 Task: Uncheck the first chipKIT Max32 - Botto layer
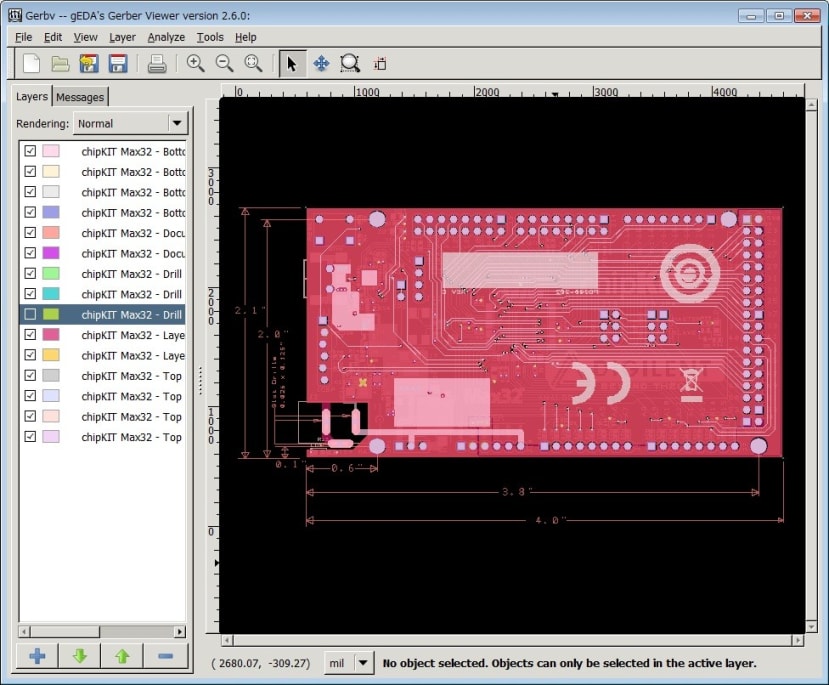[30, 151]
